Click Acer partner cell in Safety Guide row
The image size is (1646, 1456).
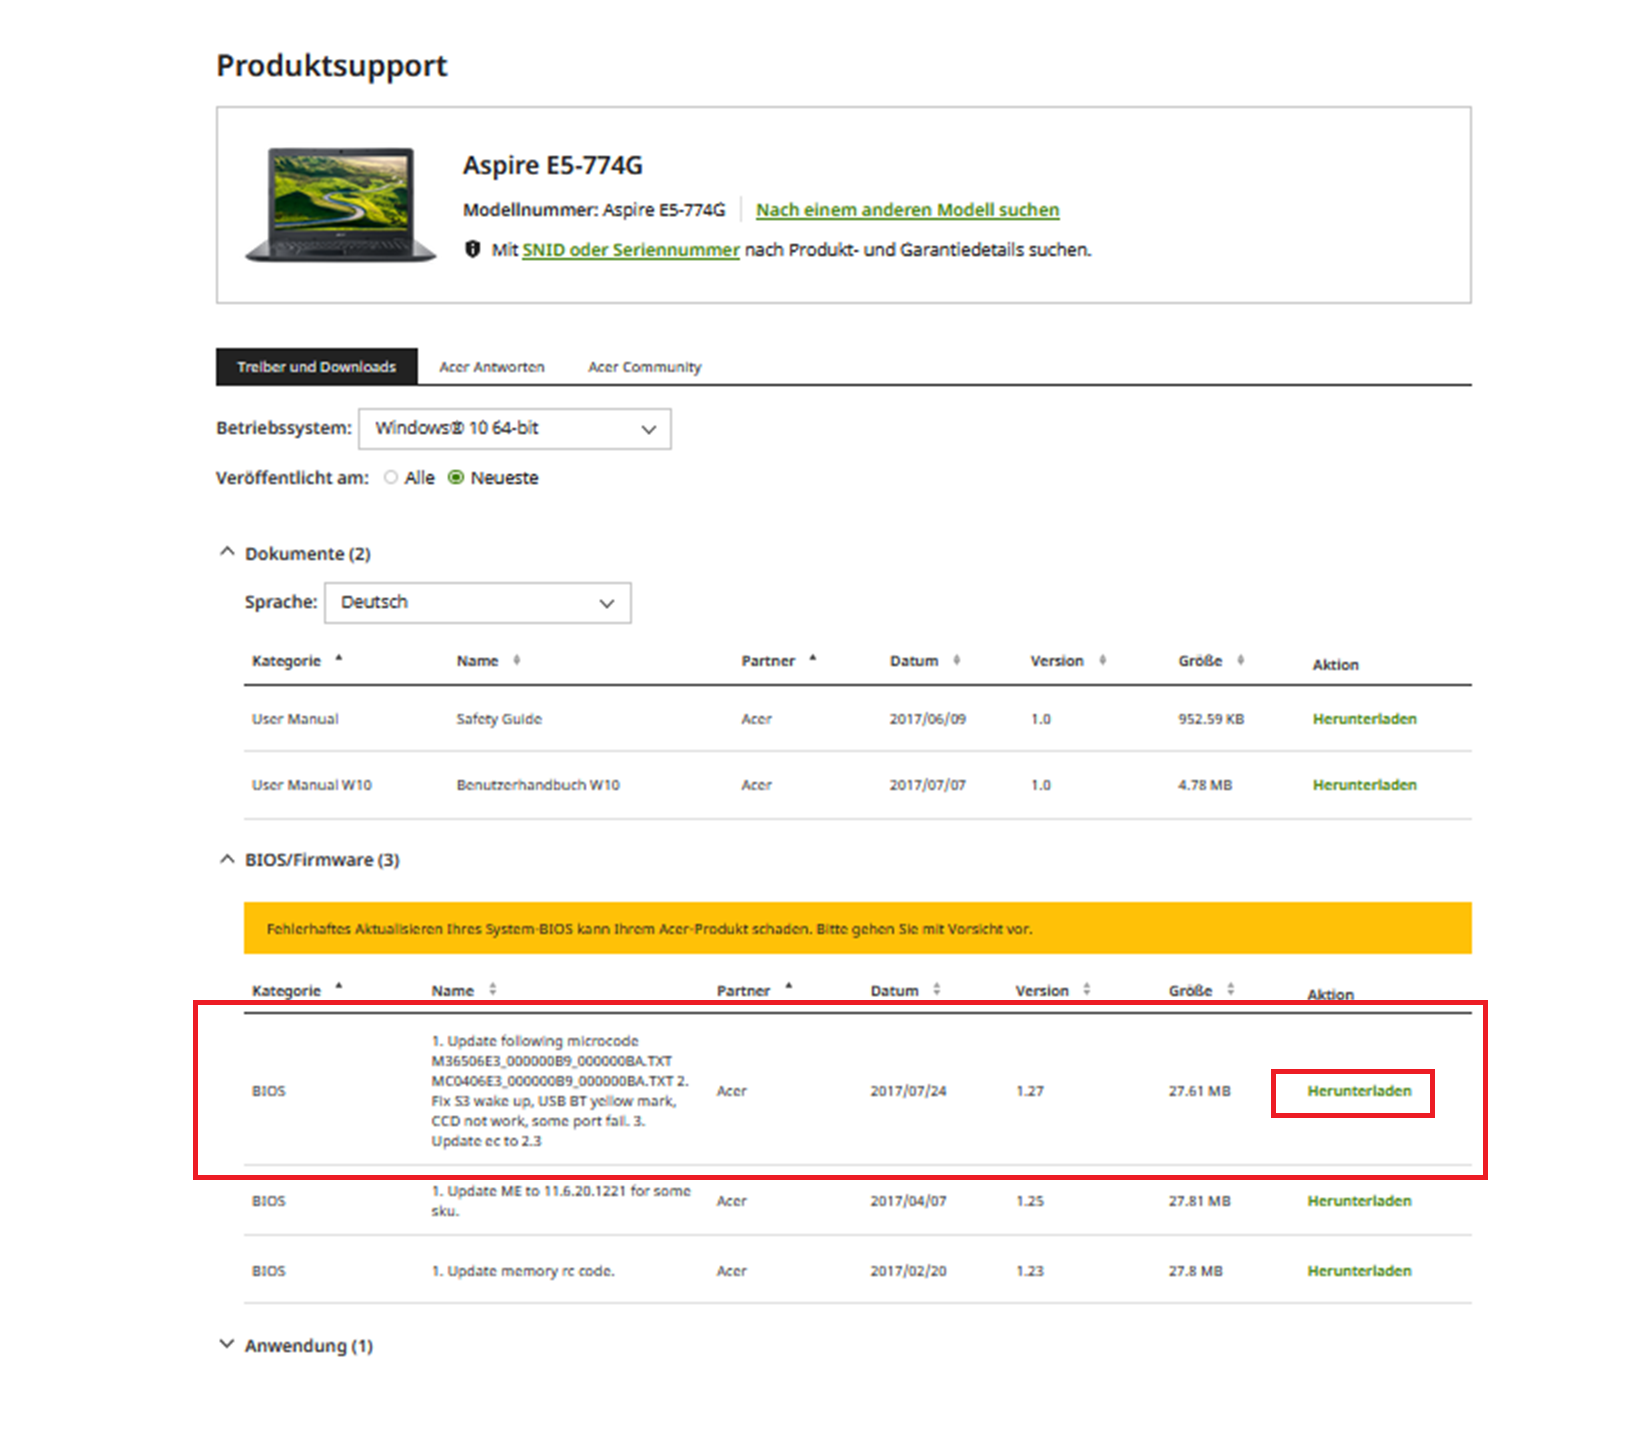point(757,719)
